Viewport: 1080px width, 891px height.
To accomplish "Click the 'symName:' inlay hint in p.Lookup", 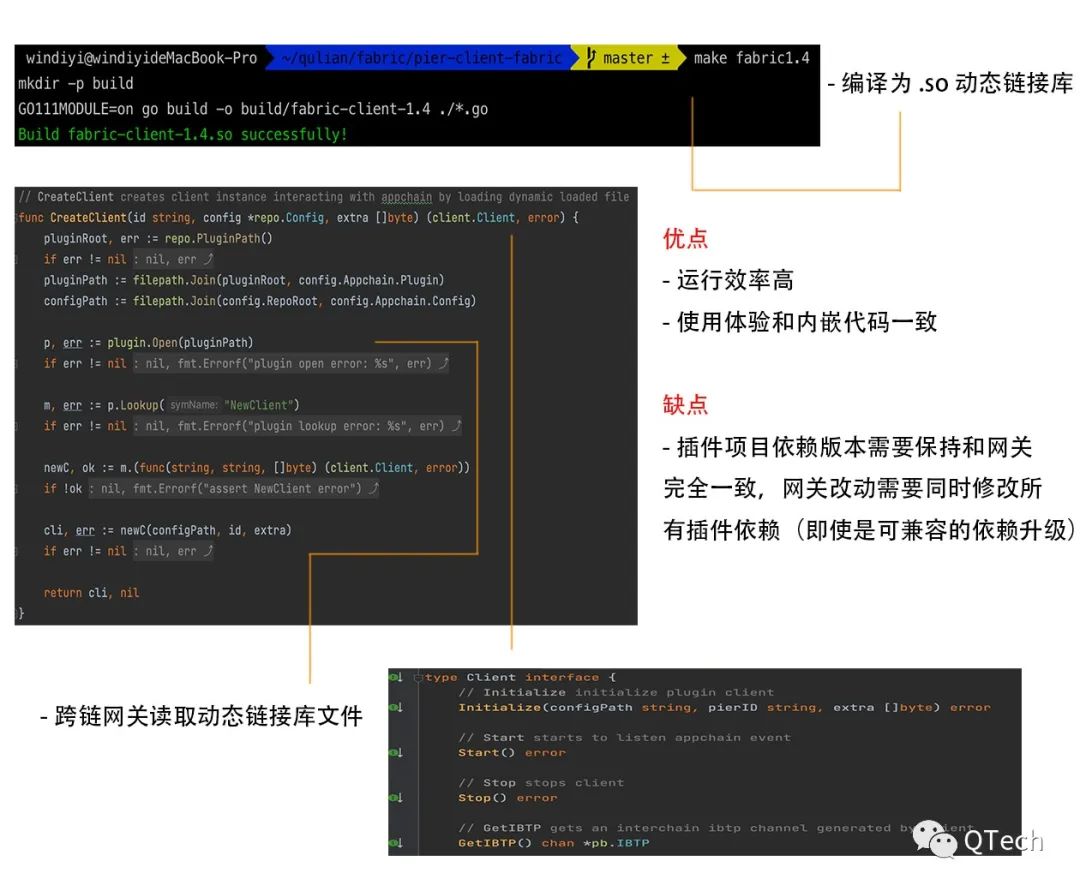I will pyautogui.click(x=194, y=406).
